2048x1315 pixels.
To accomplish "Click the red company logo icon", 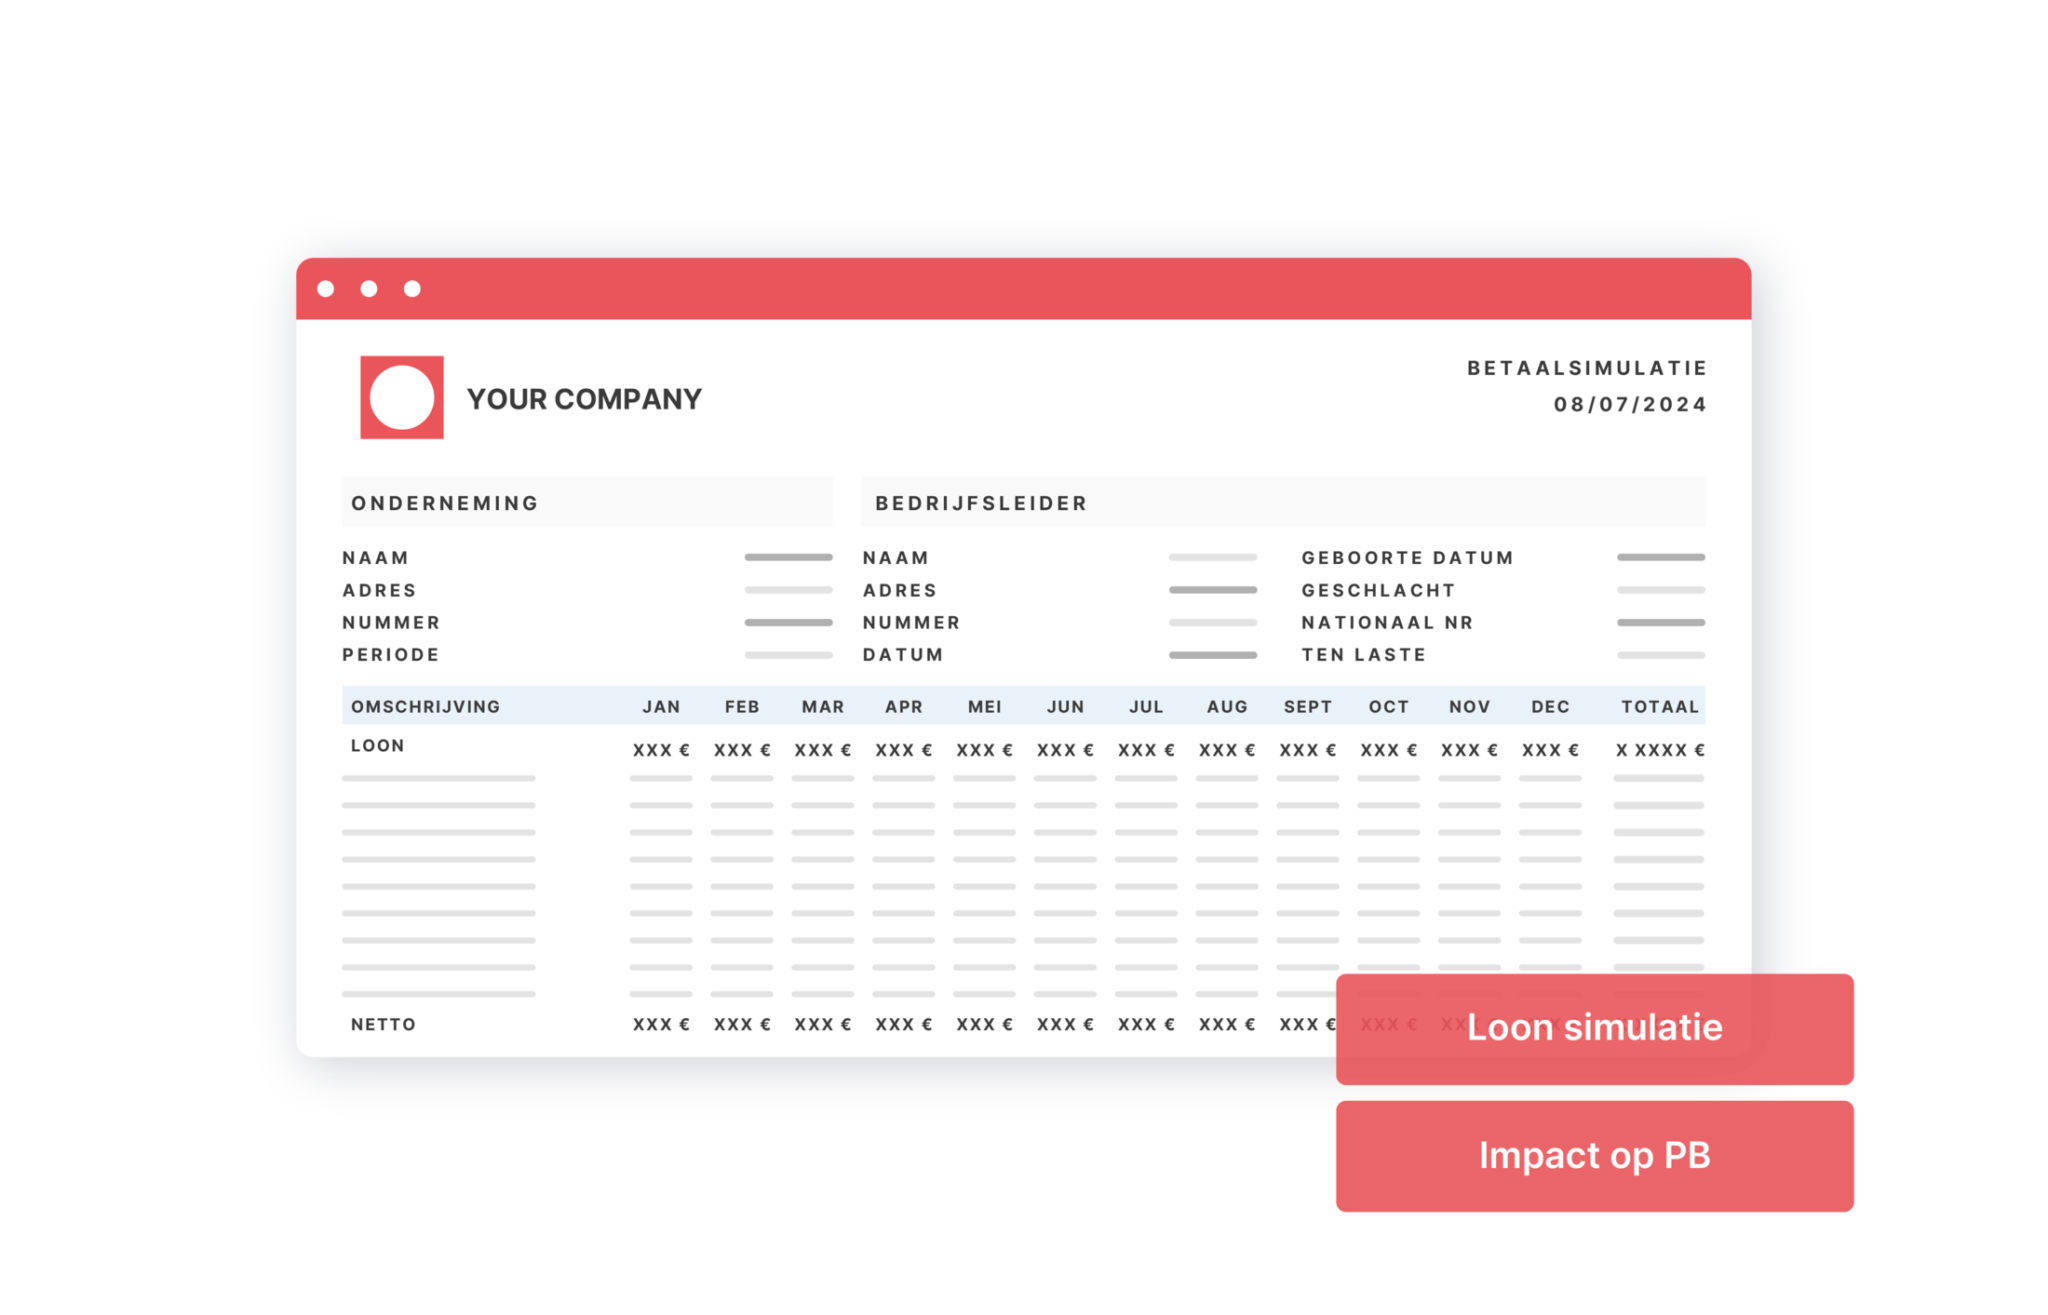I will pos(402,397).
